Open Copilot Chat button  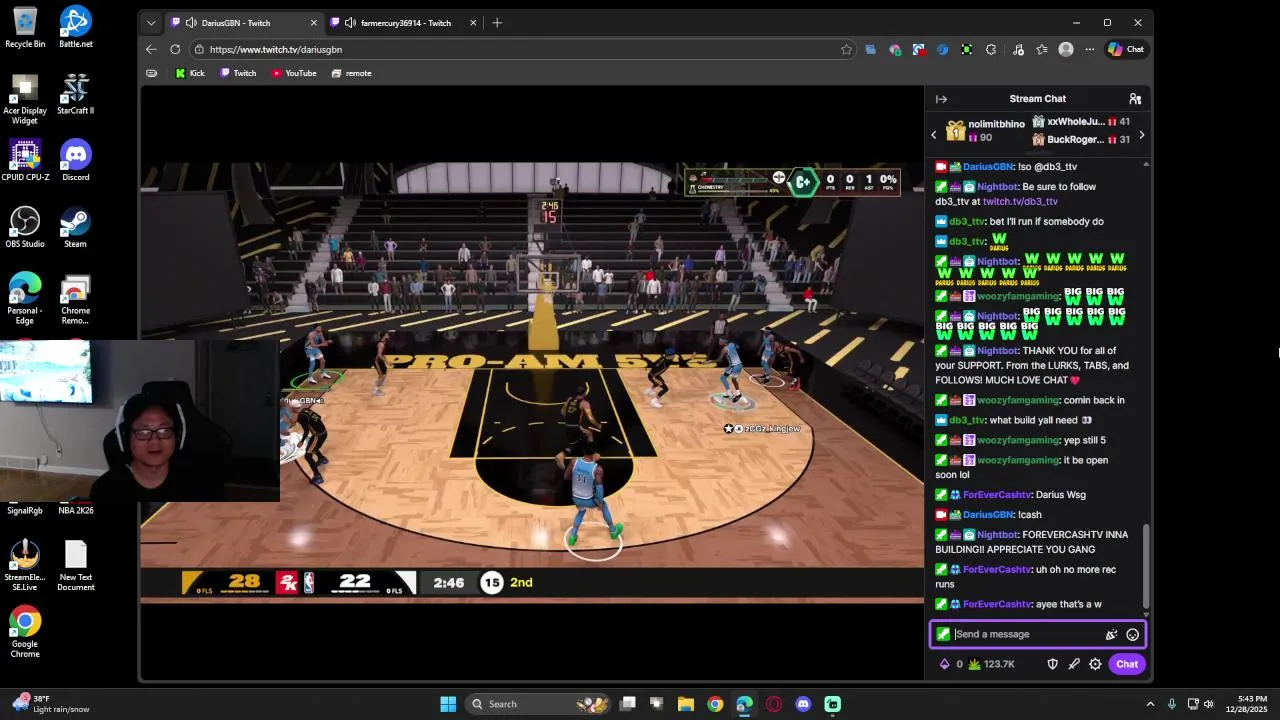pyautogui.click(x=1126, y=49)
